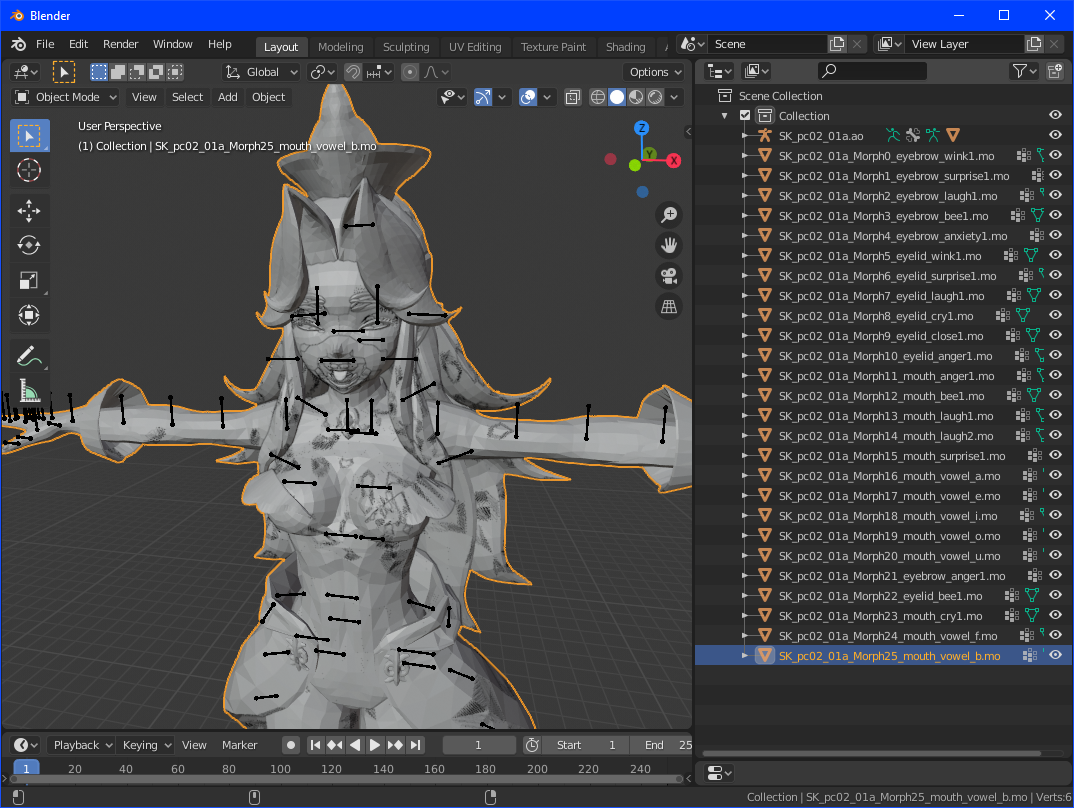The image size is (1074, 808).
Task: Select the Measure tool
Action: [29, 390]
